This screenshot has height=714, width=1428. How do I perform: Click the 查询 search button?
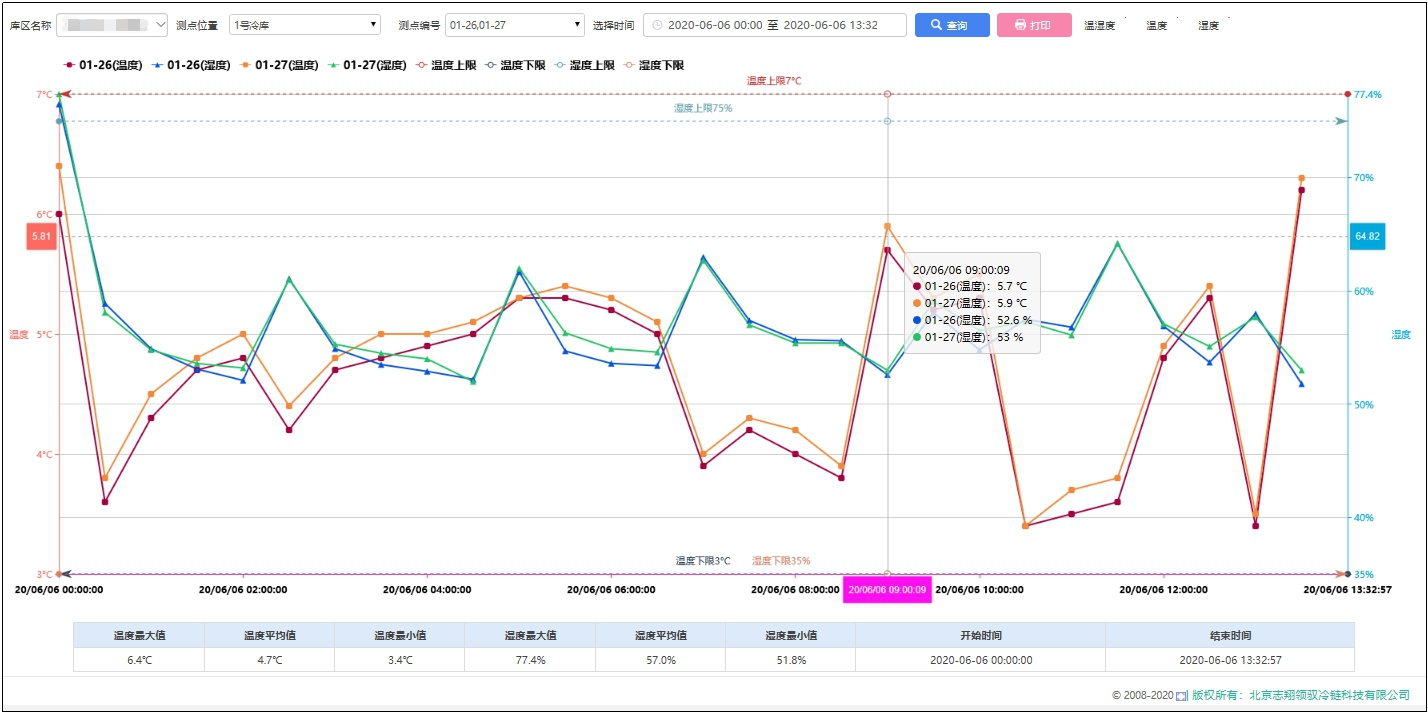pos(951,25)
